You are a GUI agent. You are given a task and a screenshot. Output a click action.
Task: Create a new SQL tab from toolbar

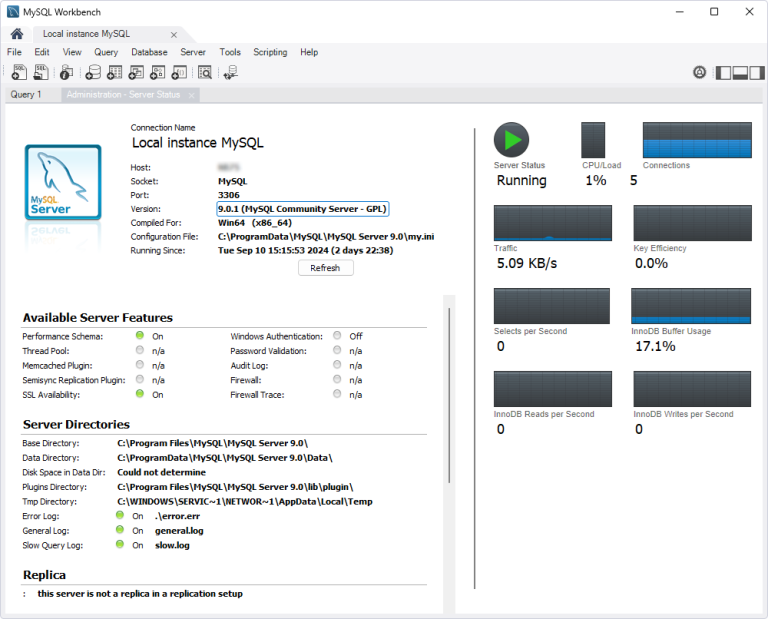click(x=18, y=72)
